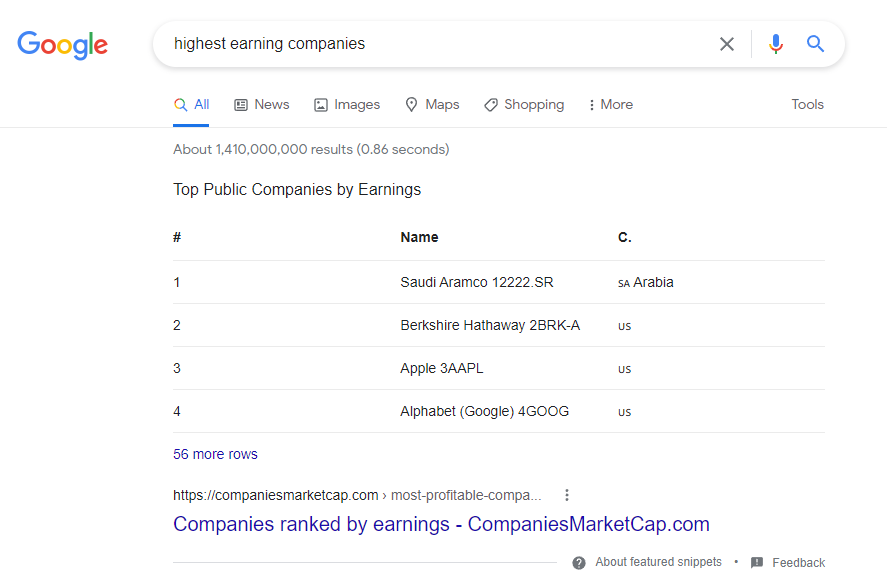Click inside the search query text field
The image size is (887, 587).
tap(430, 44)
